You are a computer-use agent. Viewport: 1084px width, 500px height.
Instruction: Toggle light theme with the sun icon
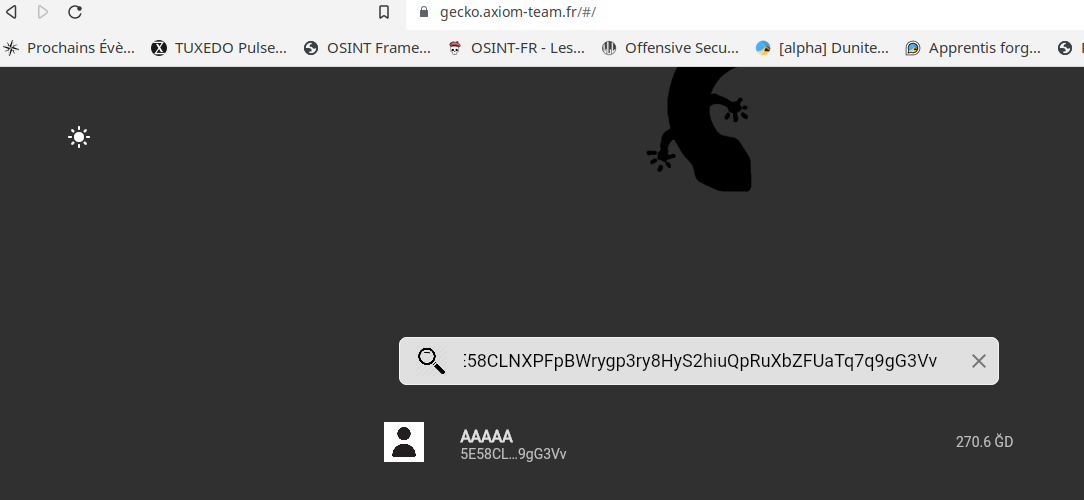[x=79, y=137]
